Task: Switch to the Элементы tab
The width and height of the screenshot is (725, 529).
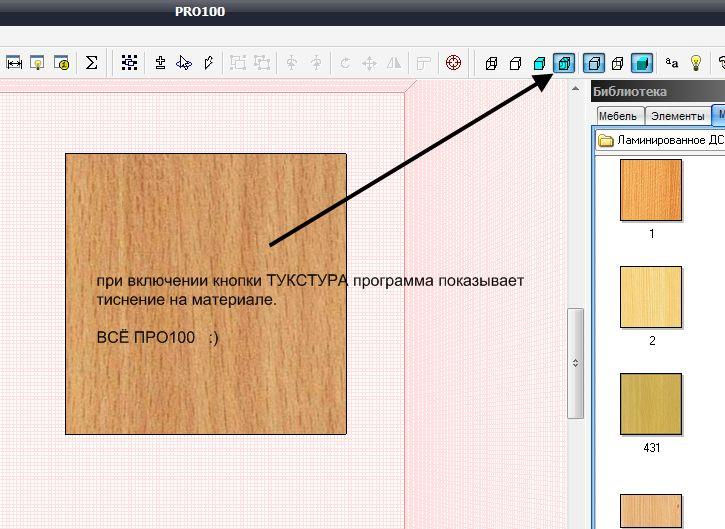Action: click(x=677, y=116)
